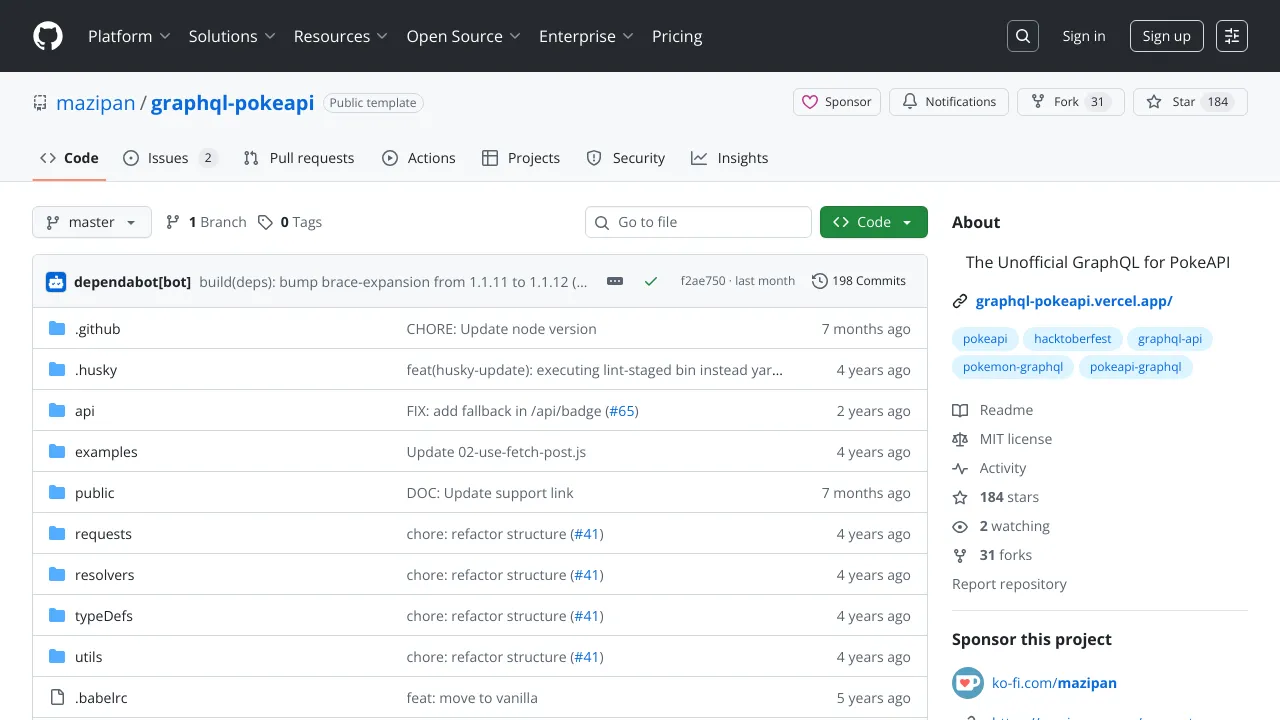Screen dimensions: 1280x720
Task: Click the ko-fi sponsor logo
Action: 968,684
